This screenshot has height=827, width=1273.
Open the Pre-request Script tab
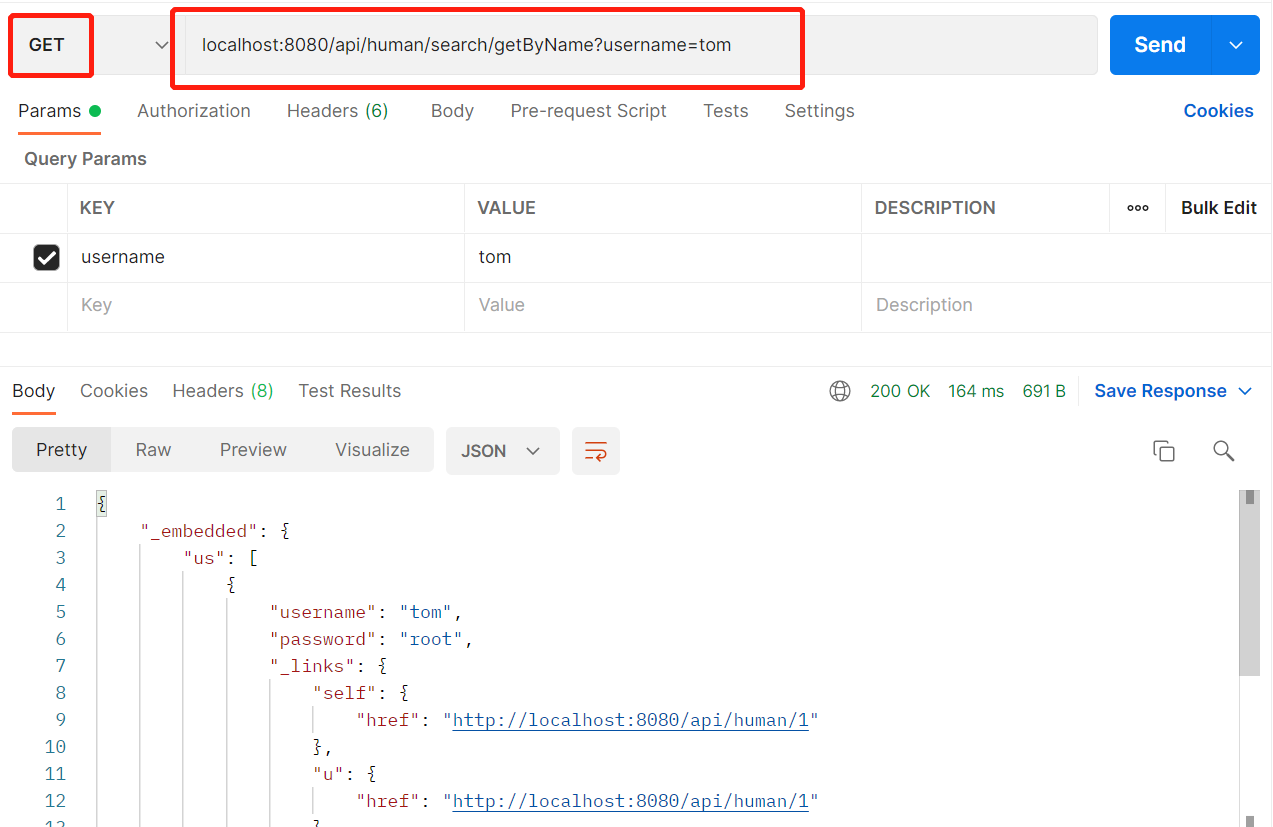point(588,111)
